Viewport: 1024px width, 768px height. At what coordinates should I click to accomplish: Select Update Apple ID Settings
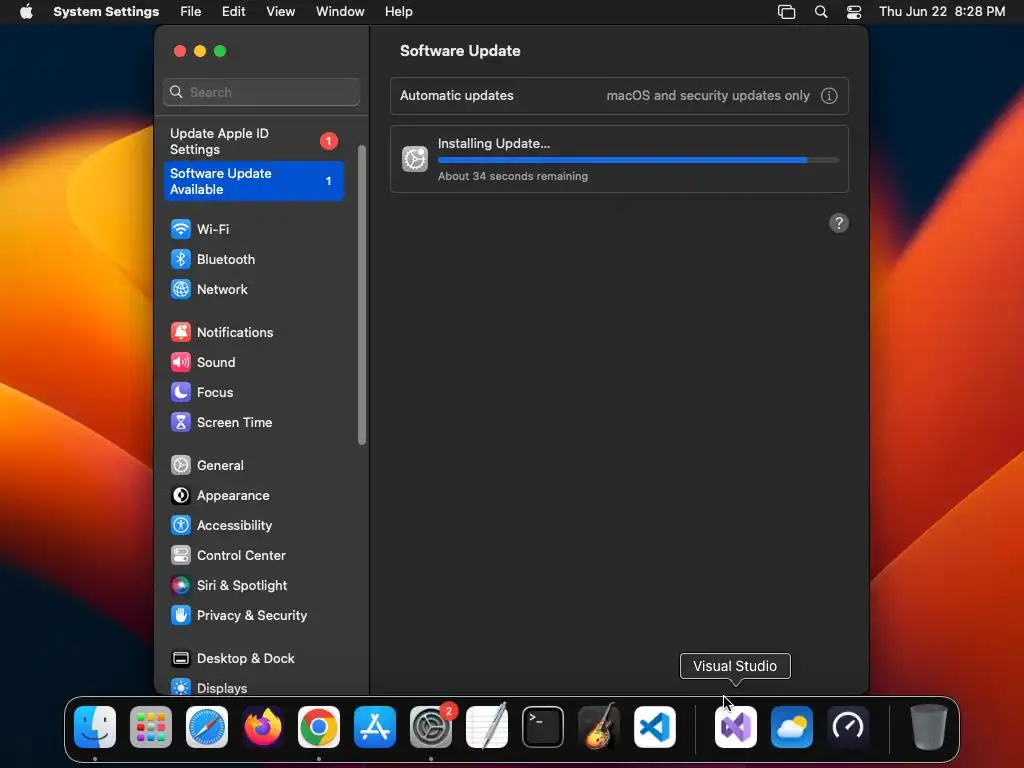pyautogui.click(x=253, y=141)
